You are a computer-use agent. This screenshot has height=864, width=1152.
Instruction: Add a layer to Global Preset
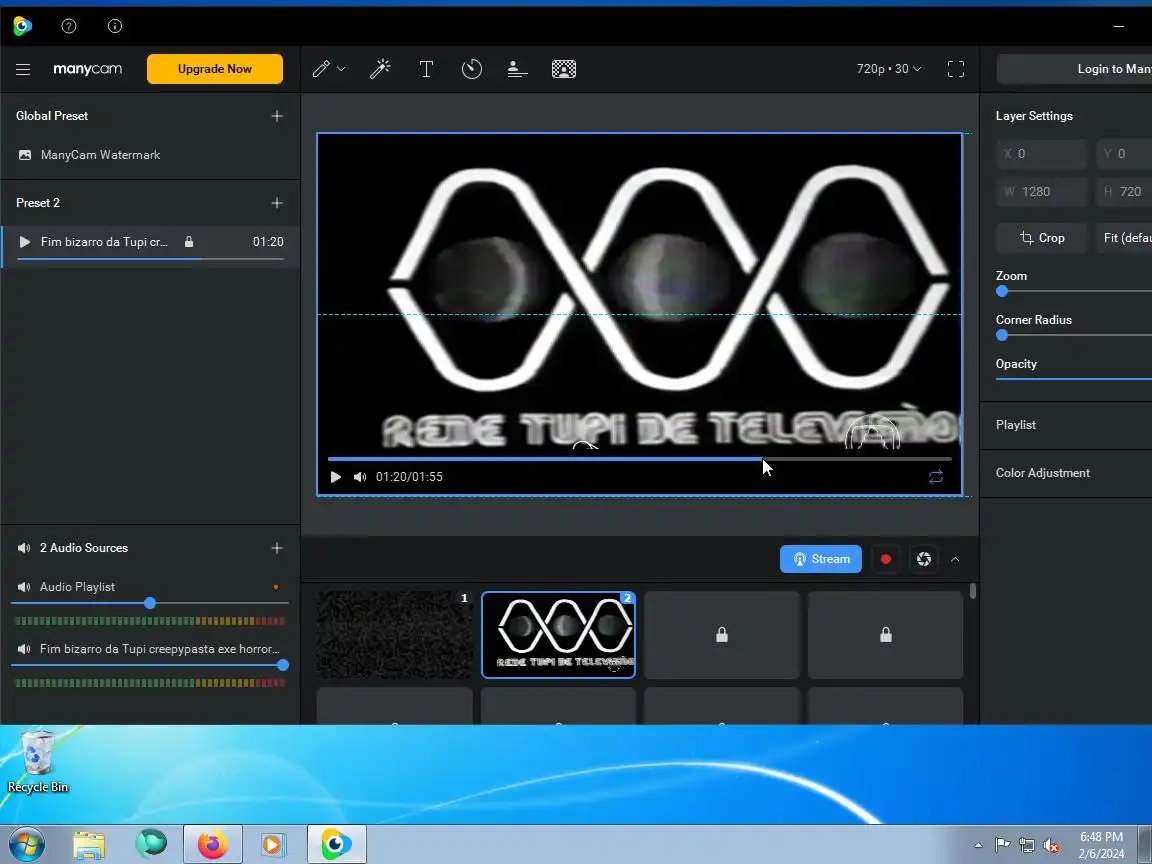[x=277, y=116]
